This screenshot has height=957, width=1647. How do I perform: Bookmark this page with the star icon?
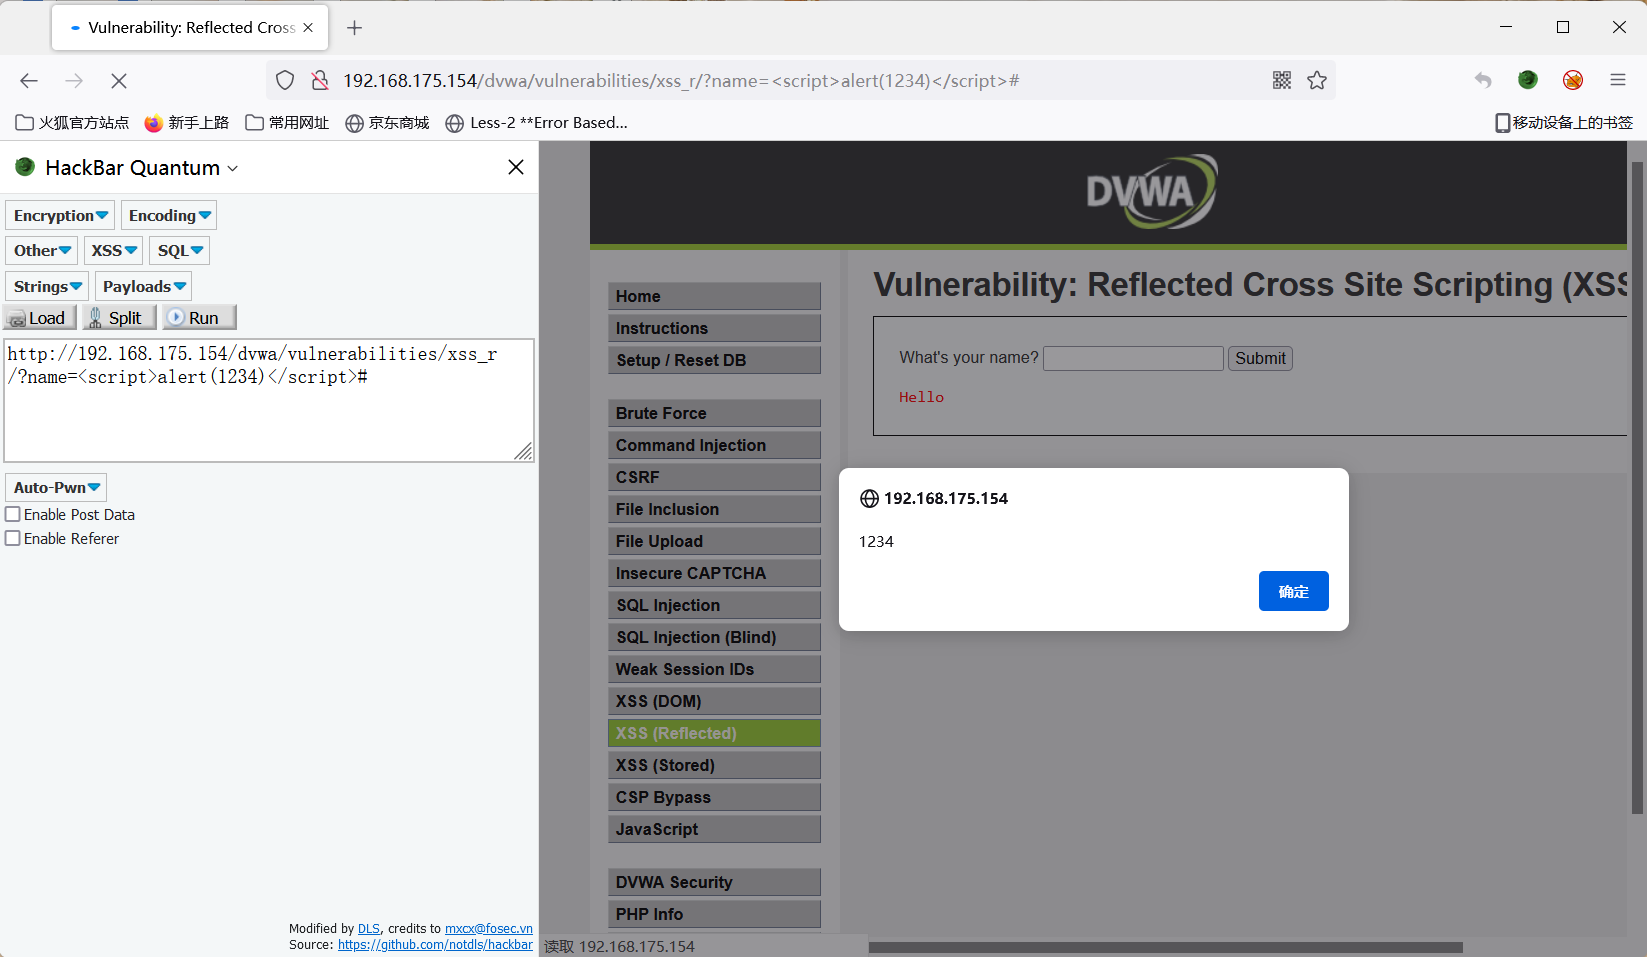pyautogui.click(x=1317, y=80)
